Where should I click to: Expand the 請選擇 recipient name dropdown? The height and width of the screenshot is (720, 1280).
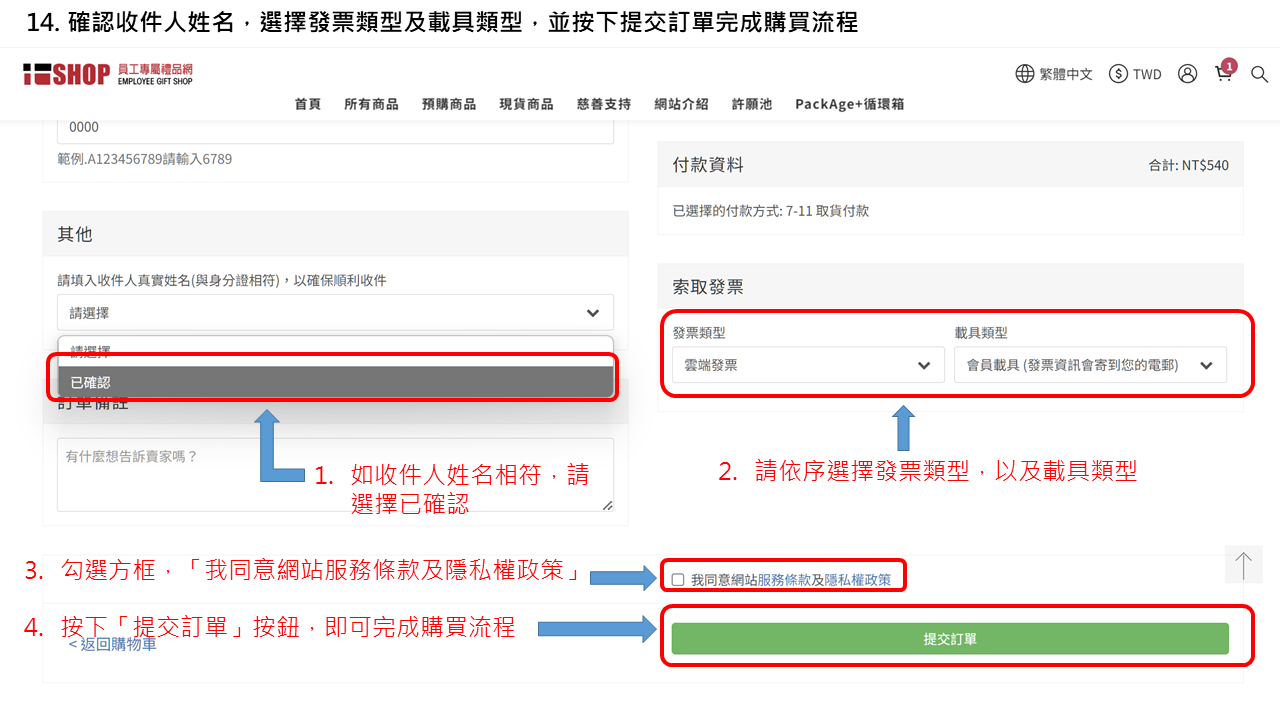(x=335, y=313)
